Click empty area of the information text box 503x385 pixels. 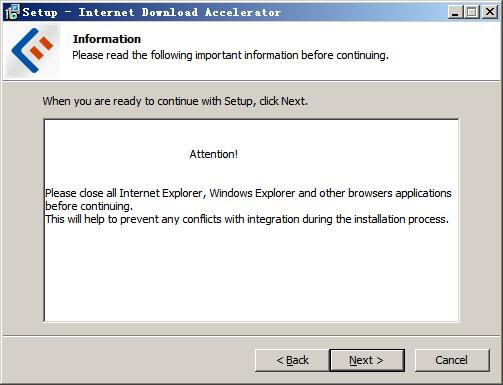pyautogui.click(x=251, y=273)
